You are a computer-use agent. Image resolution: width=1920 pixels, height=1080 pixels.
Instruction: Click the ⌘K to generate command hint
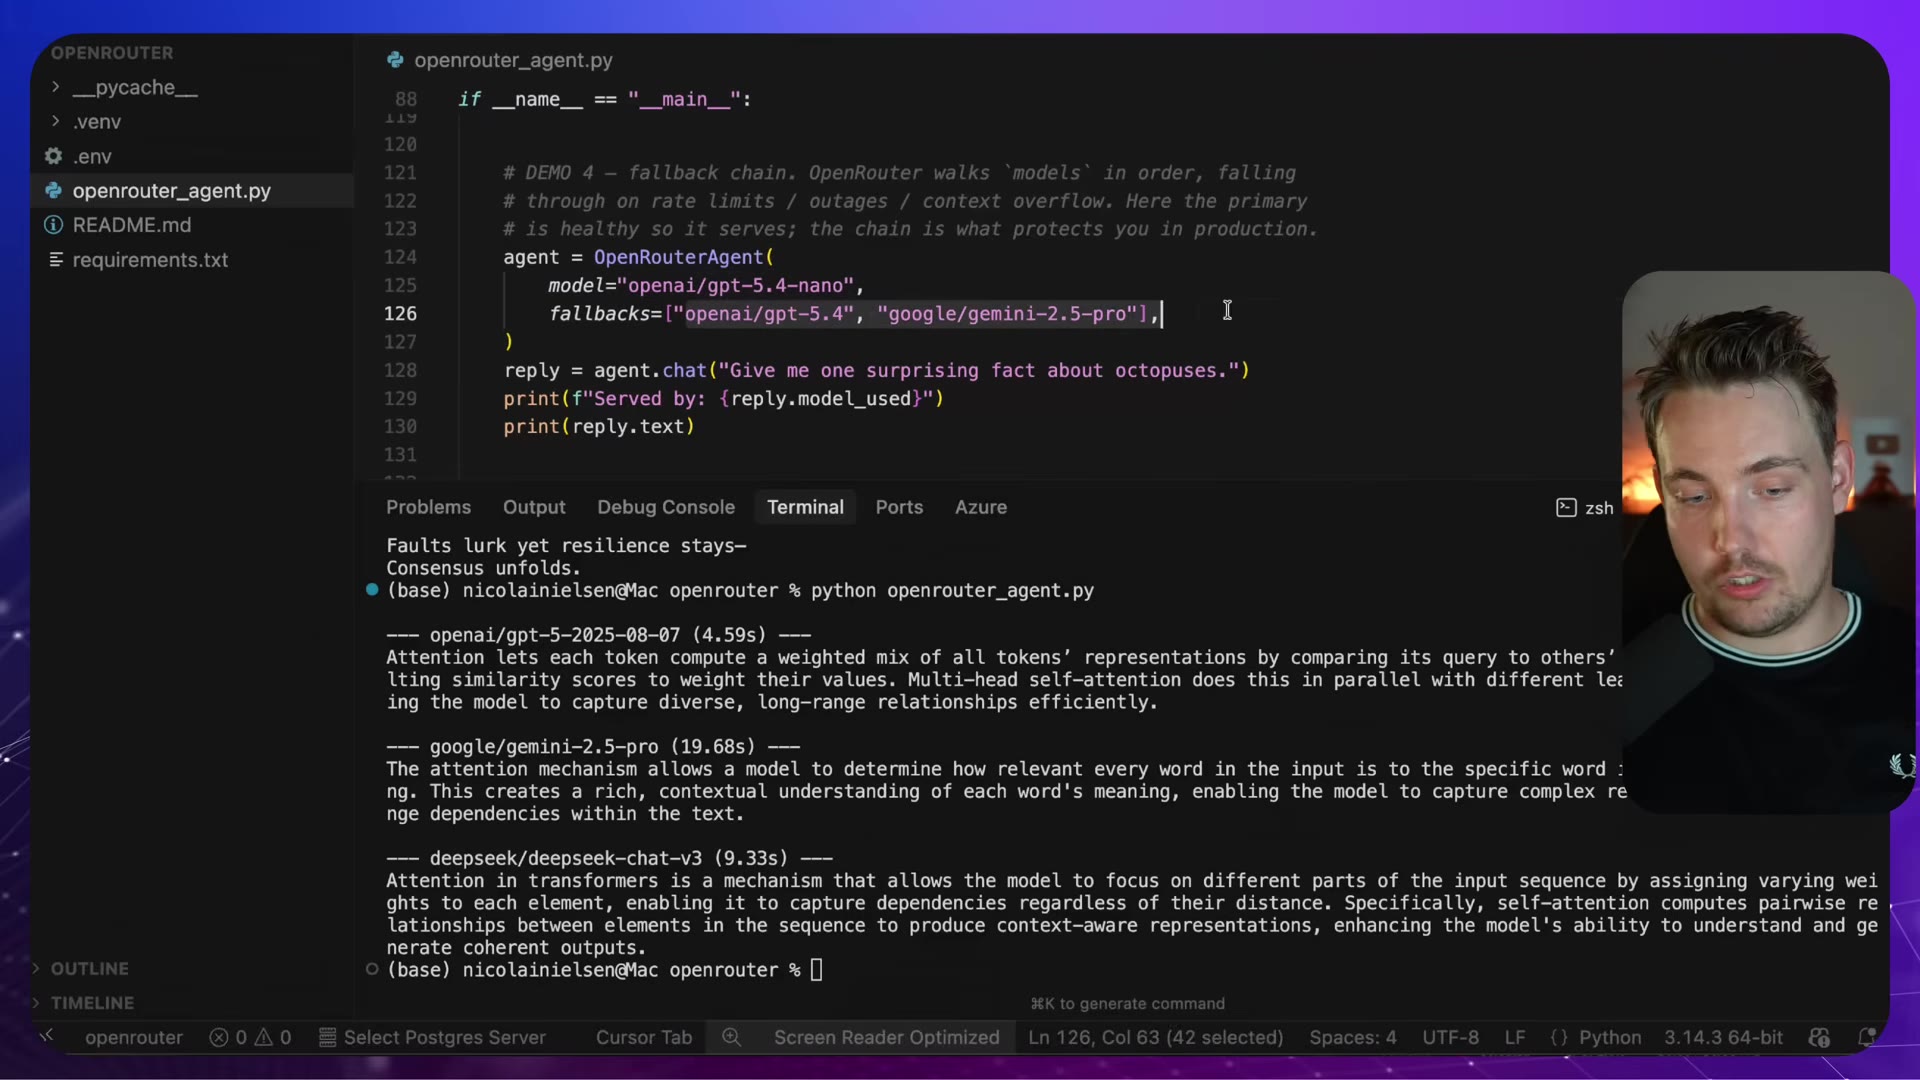click(x=1127, y=1004)
